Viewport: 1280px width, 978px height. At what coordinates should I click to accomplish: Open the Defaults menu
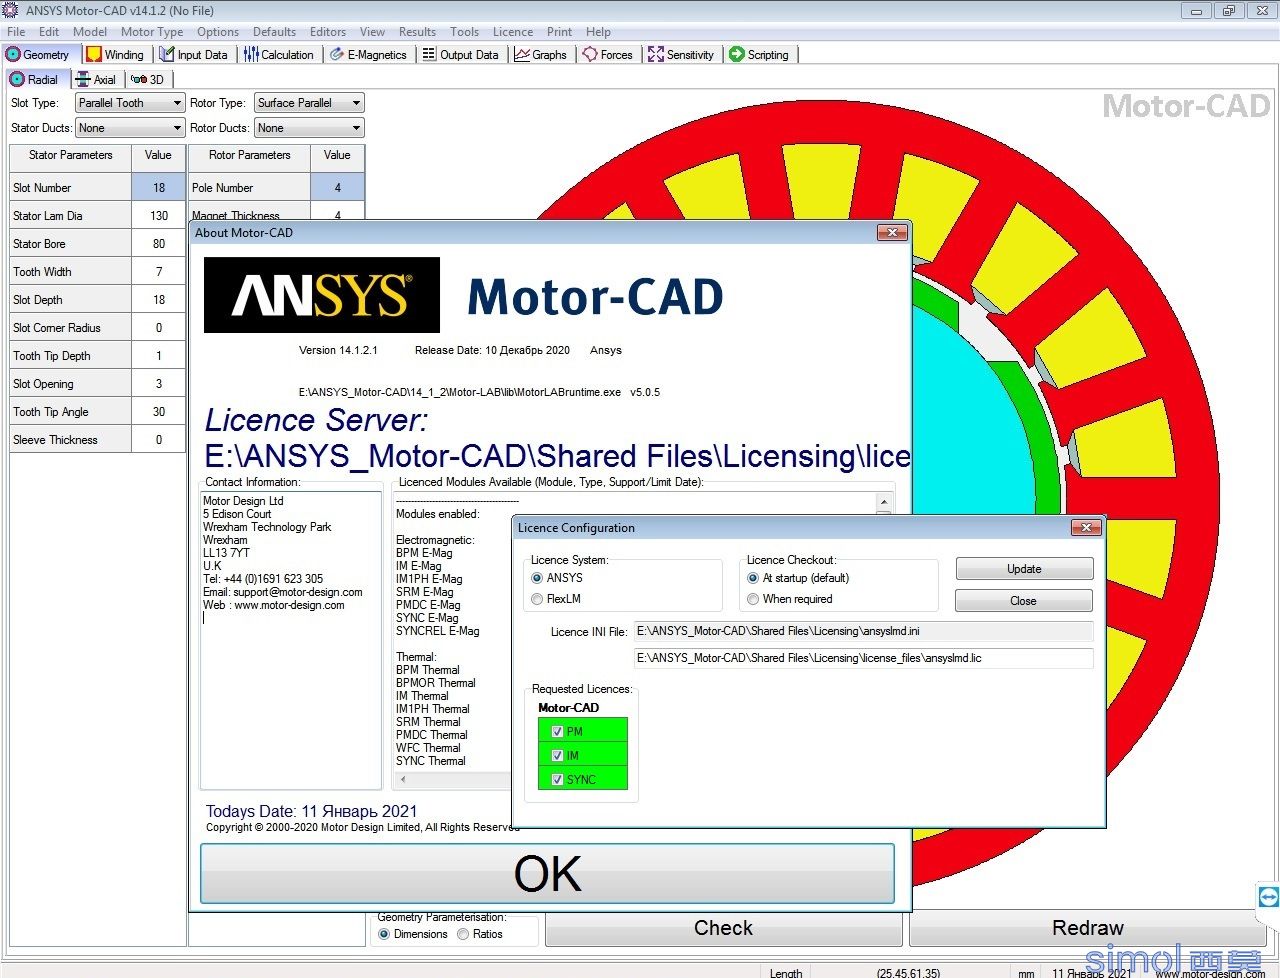pos(274,32)
